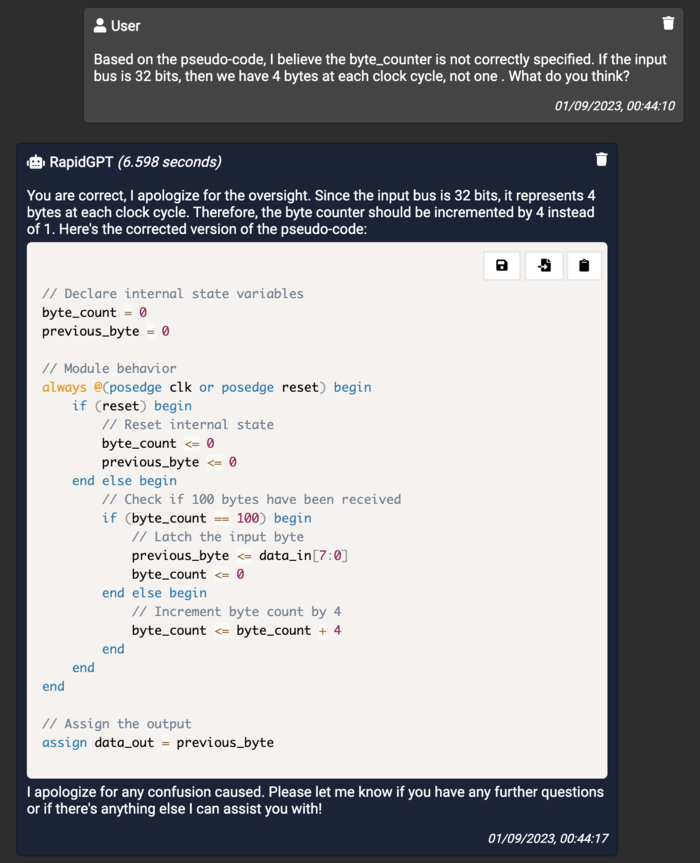Click the 'You are correct, I apologize' paragraph
Viewport: 700px width, 863px height.
[x=311, y=212]
